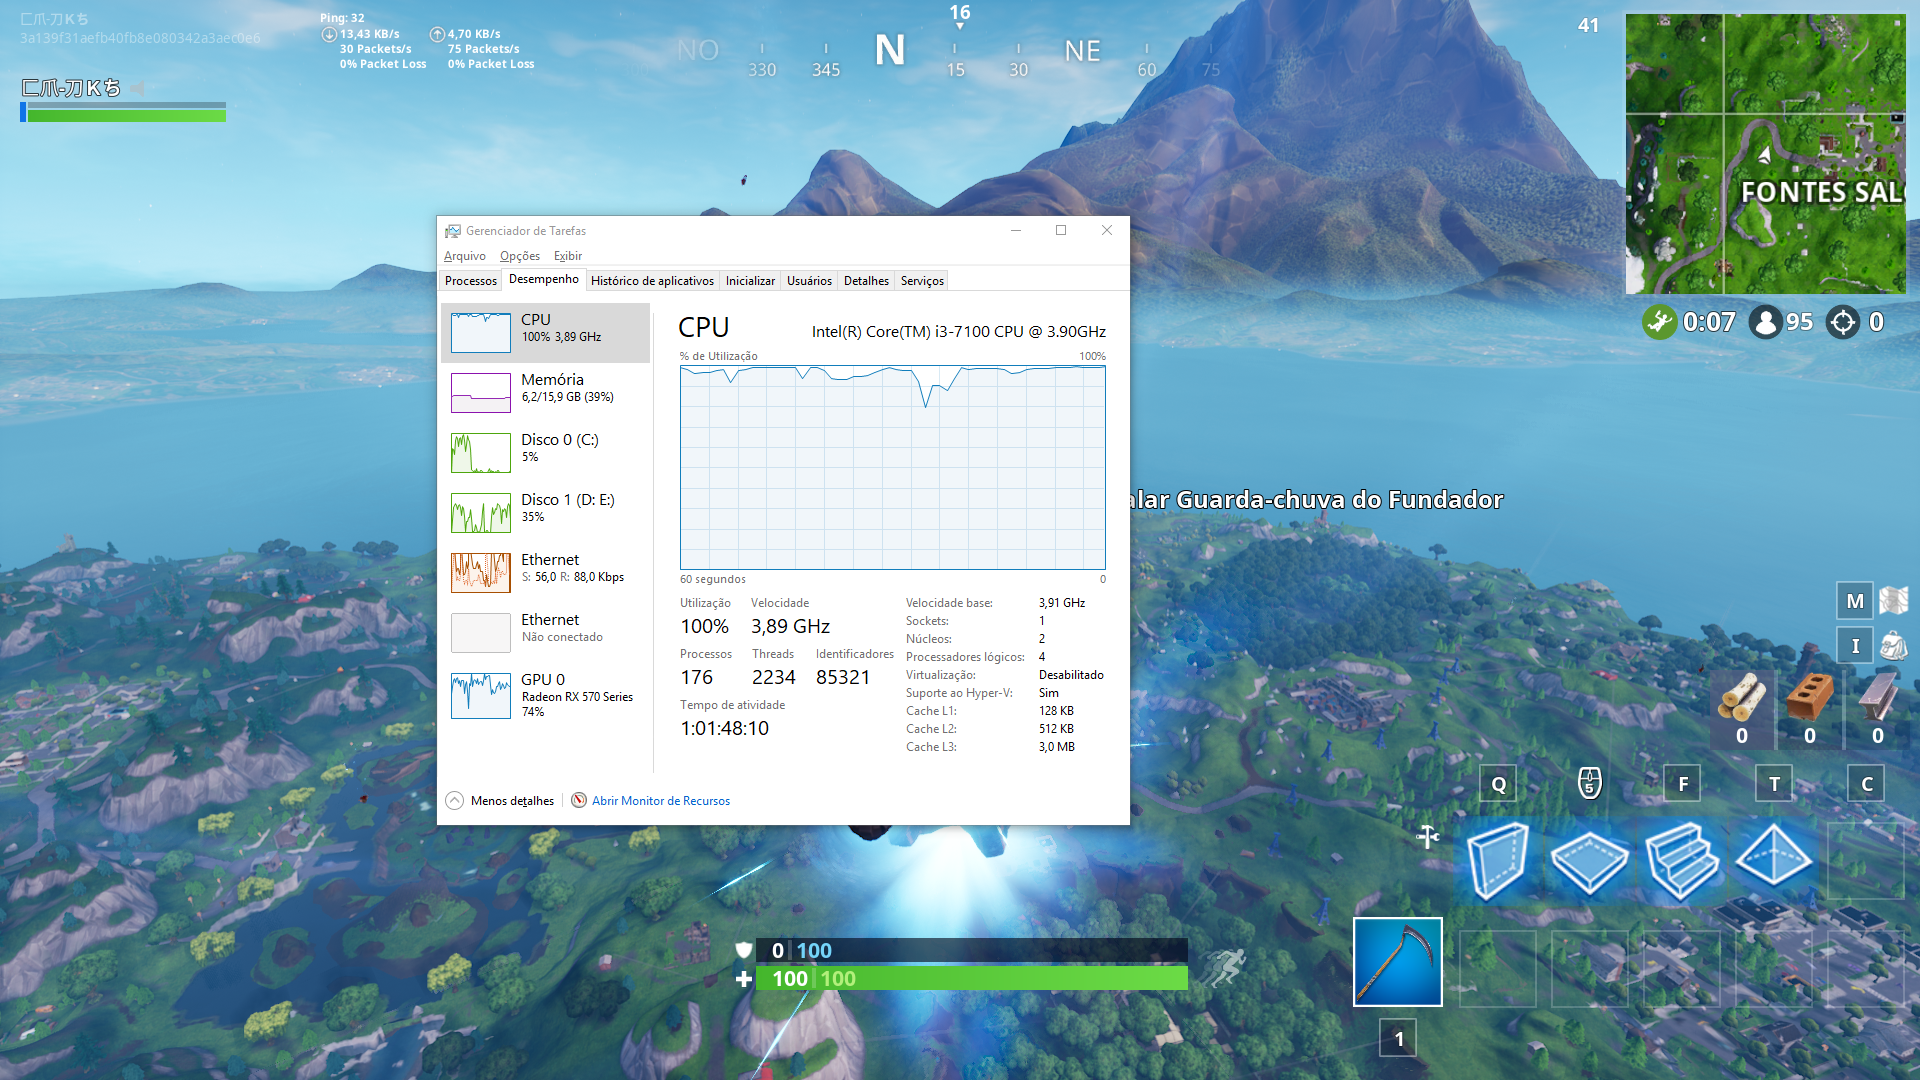1920x1080 pixels.
Task: Switch to the Usuários tab
Action: pyautogui.click(x=809, y=281)
